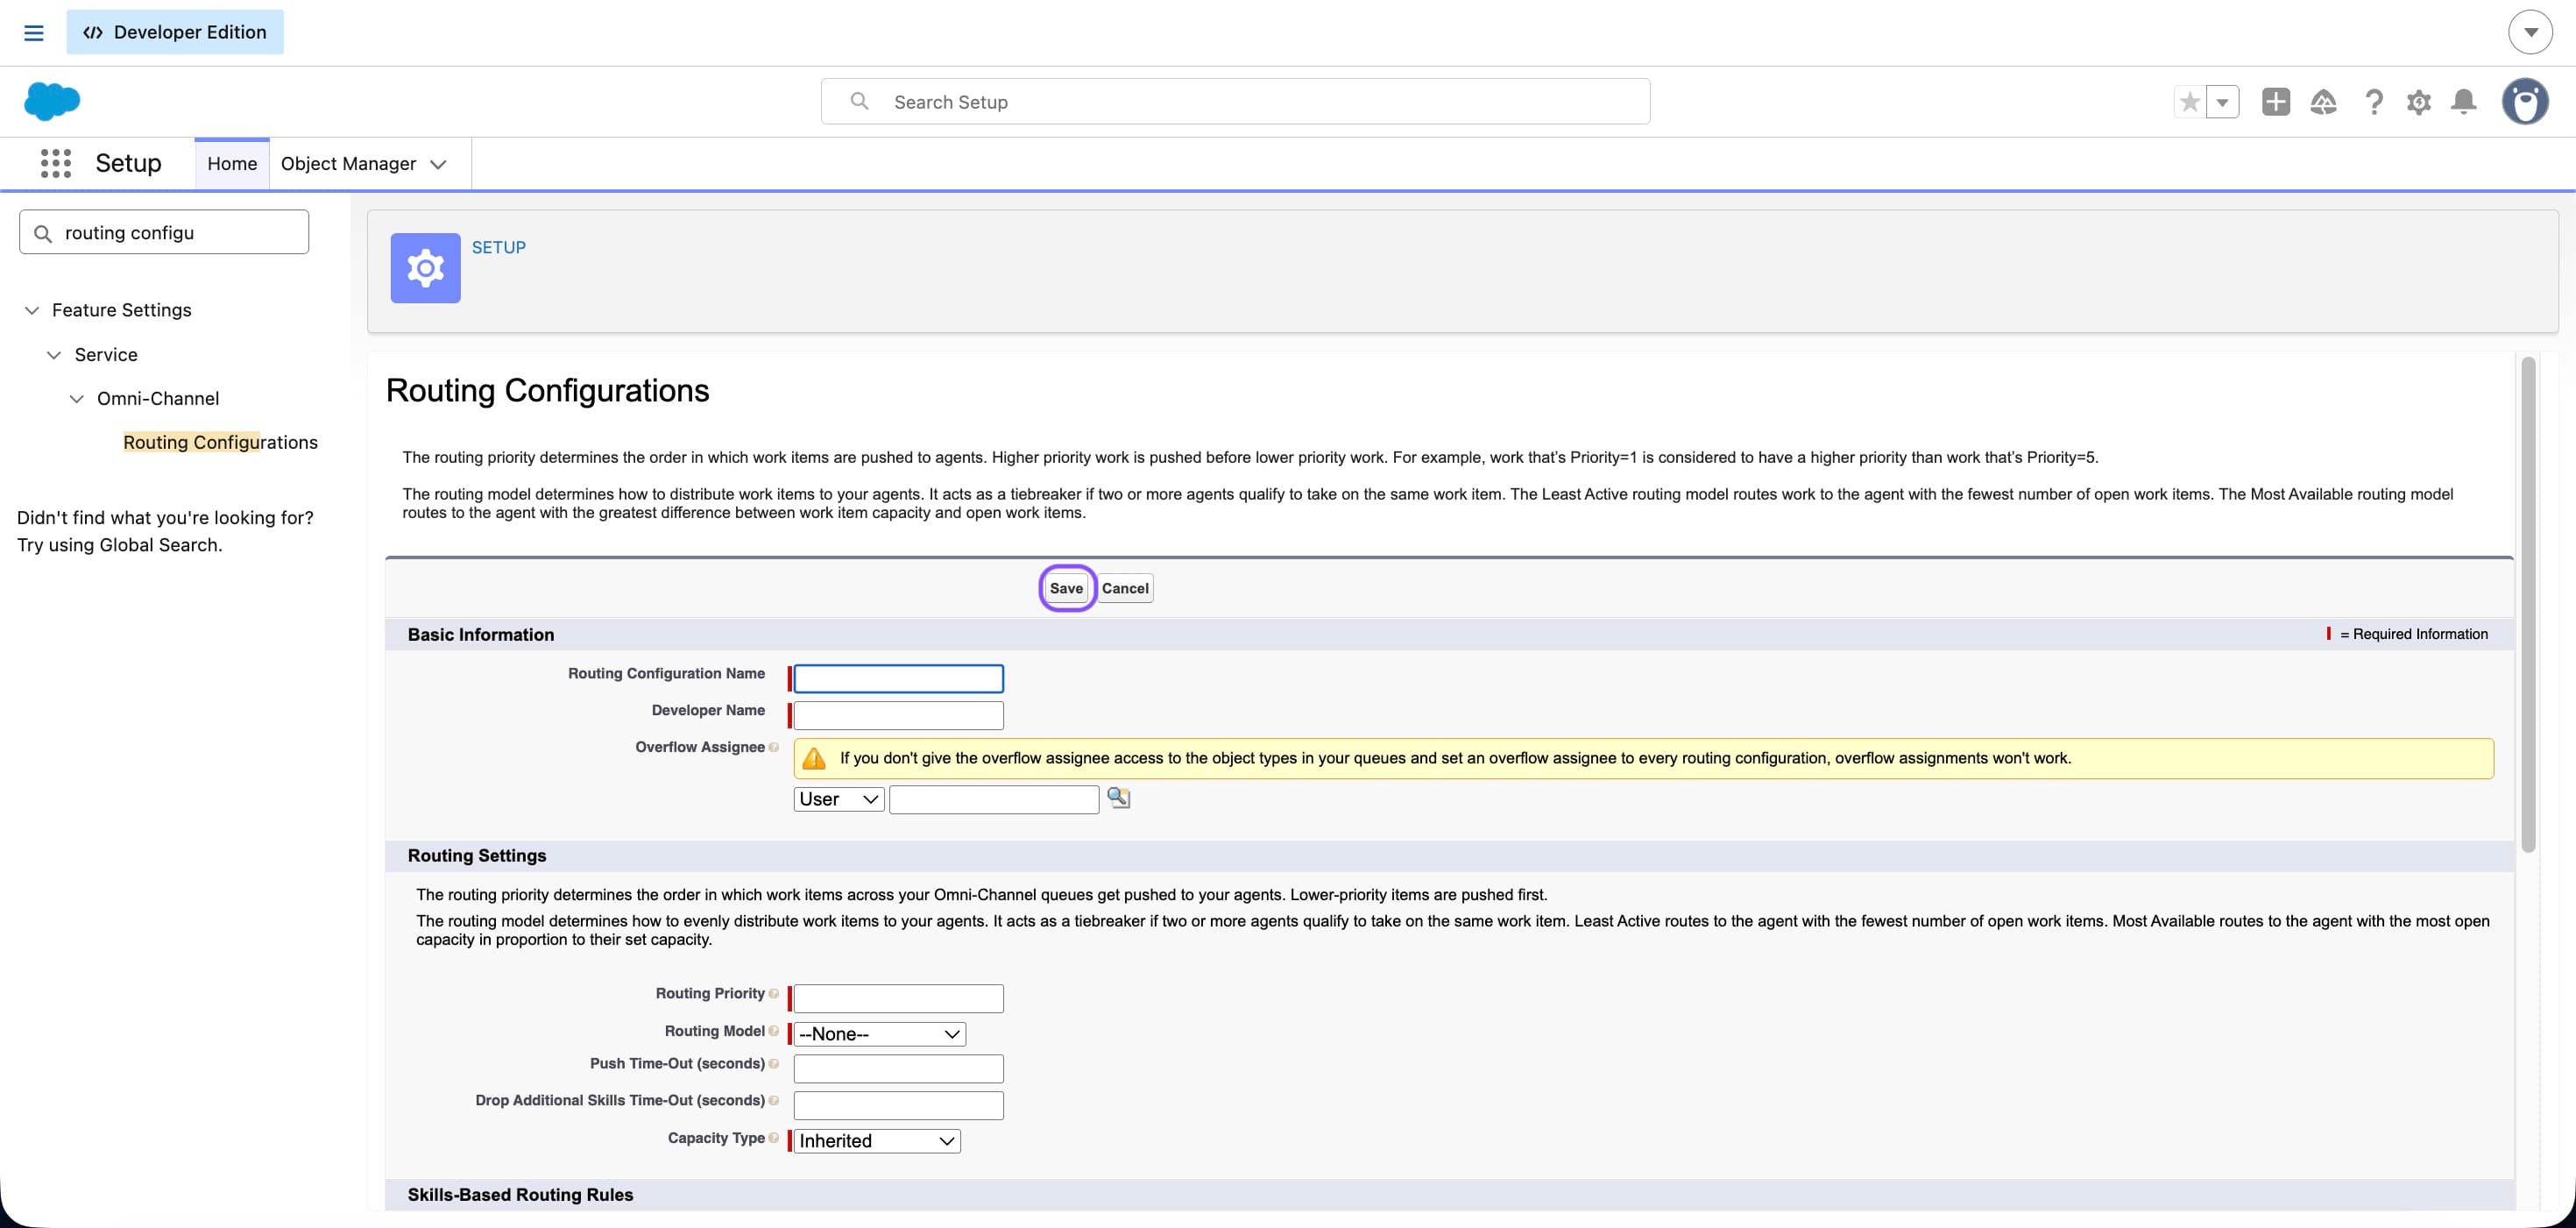Click the Routing Configuration Name field
The width and height of the screenshot is (2576, 1228).
click(x=898, y=679)
